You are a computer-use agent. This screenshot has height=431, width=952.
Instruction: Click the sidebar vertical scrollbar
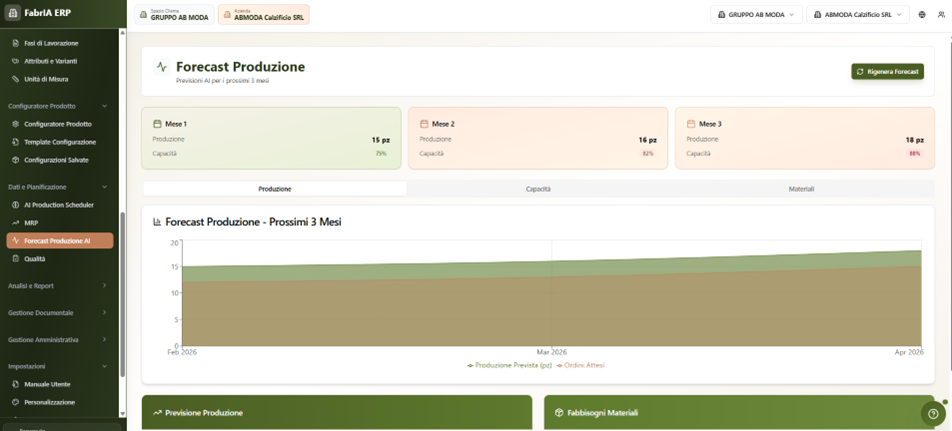123,295
